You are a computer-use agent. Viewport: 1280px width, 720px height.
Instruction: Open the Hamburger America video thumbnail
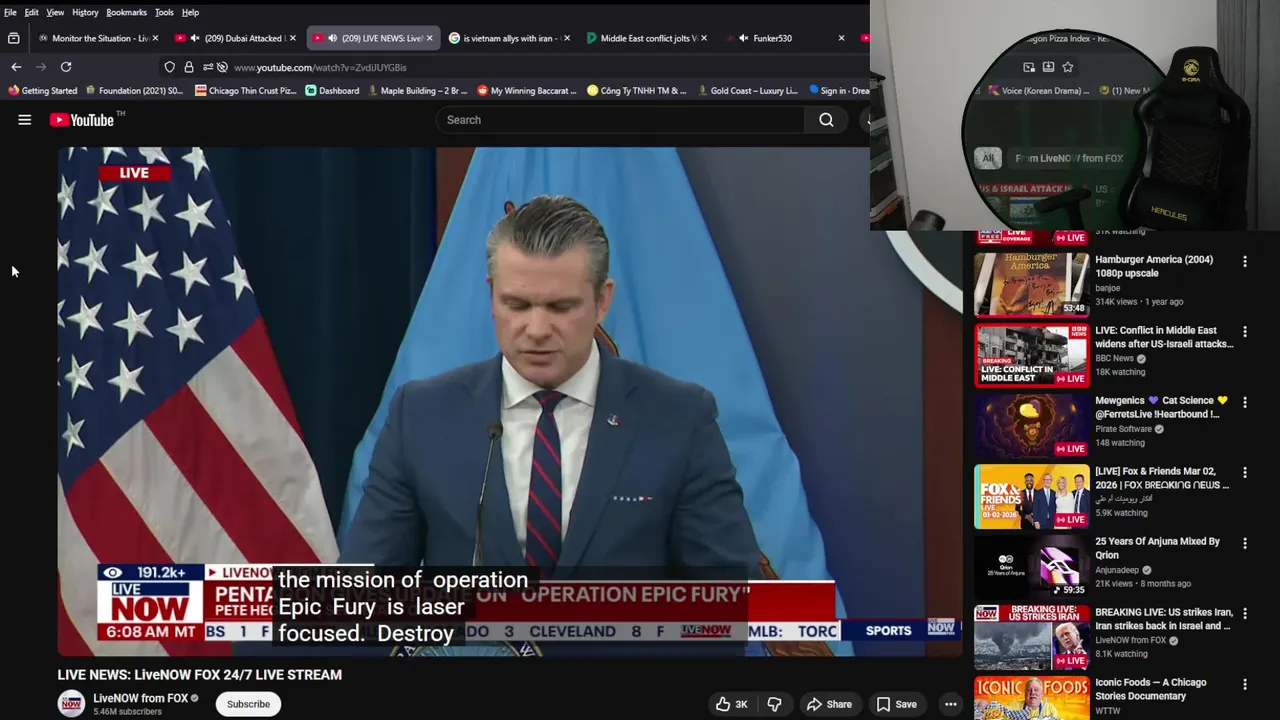point(1032,284)
